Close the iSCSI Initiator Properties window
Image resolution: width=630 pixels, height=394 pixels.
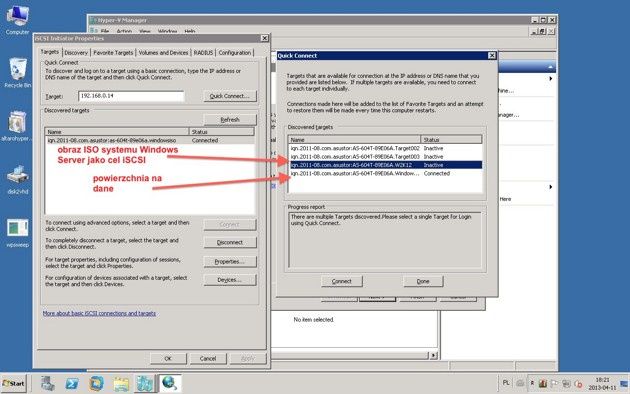click(x=264, y=38)
